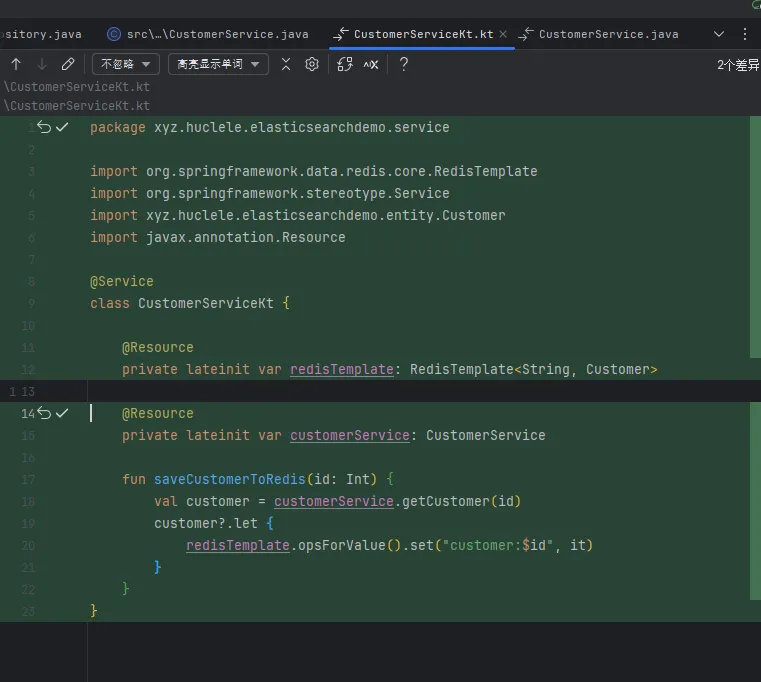761x682 pixels.
Task: Open the help question mark icon
Action: tap(404, 64)
